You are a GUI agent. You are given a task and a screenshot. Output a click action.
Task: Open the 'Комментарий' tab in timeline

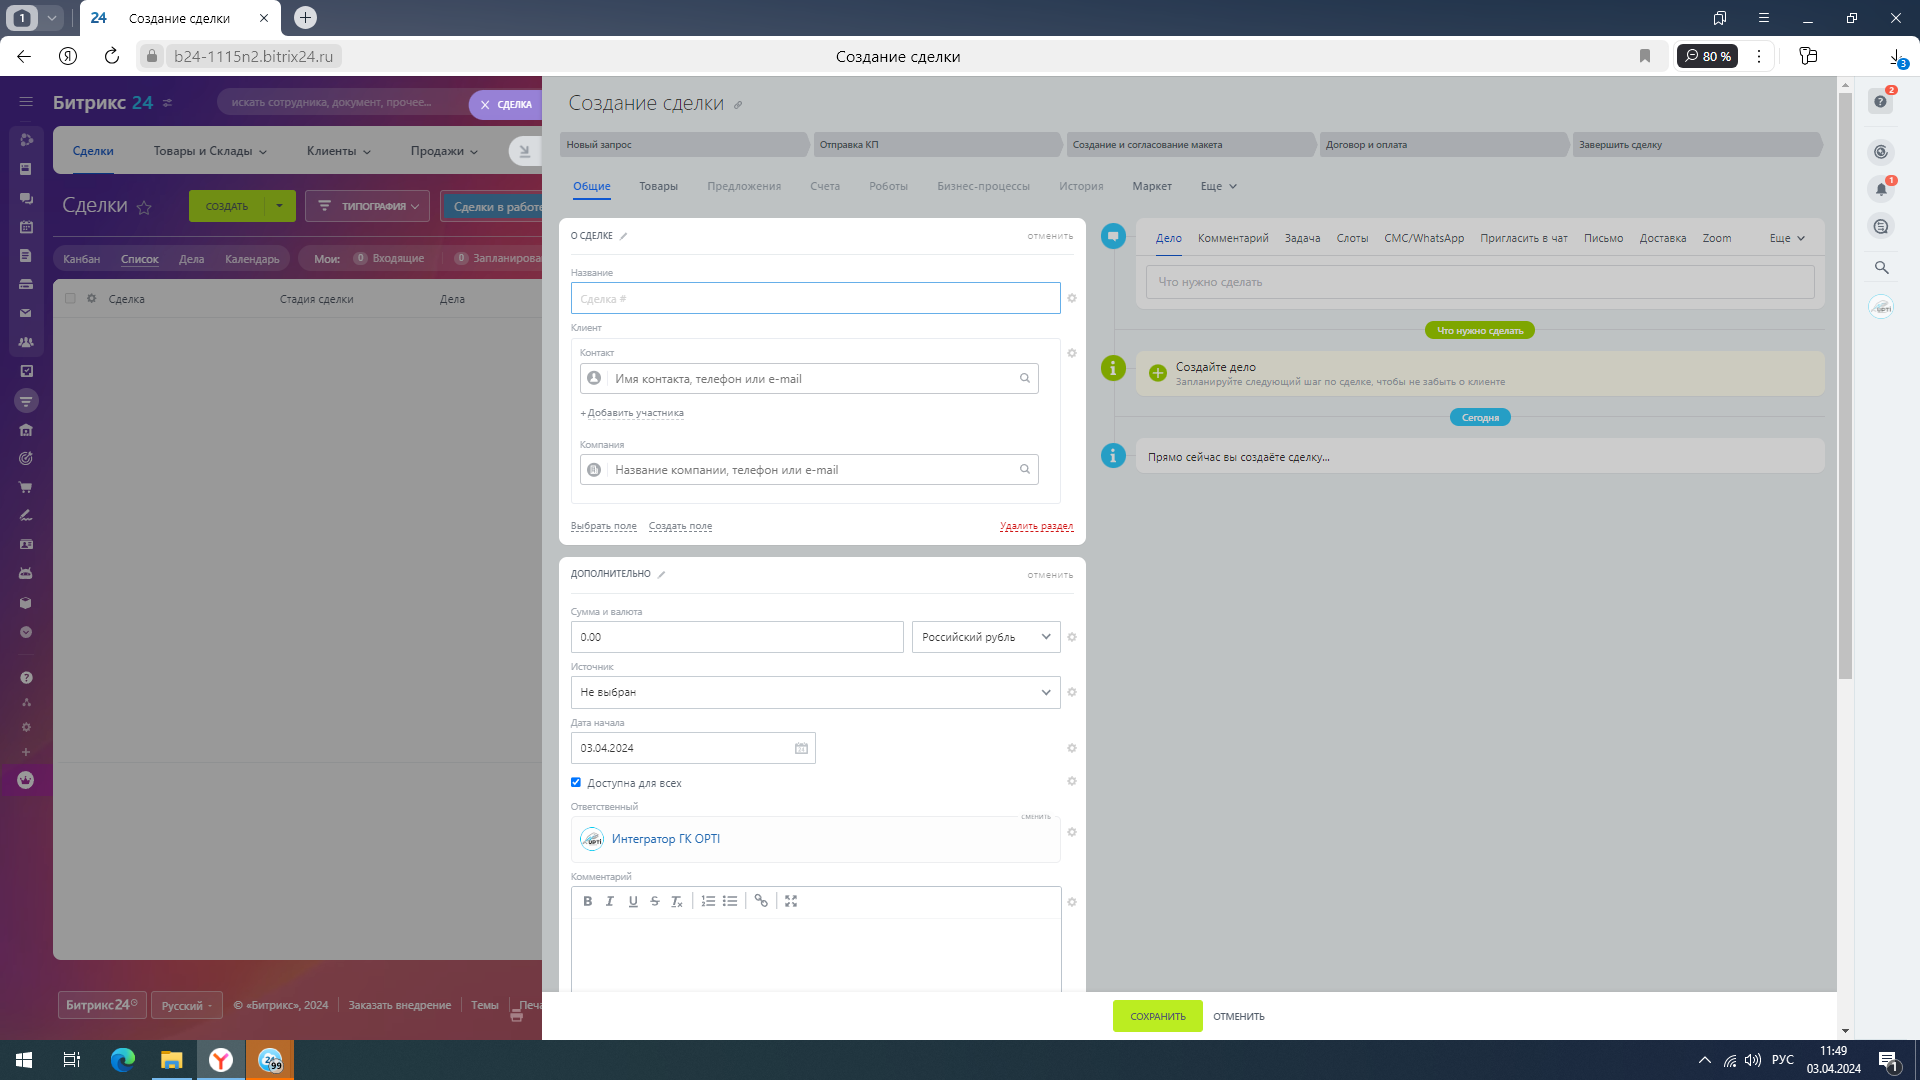click(x=1232, y=238)
